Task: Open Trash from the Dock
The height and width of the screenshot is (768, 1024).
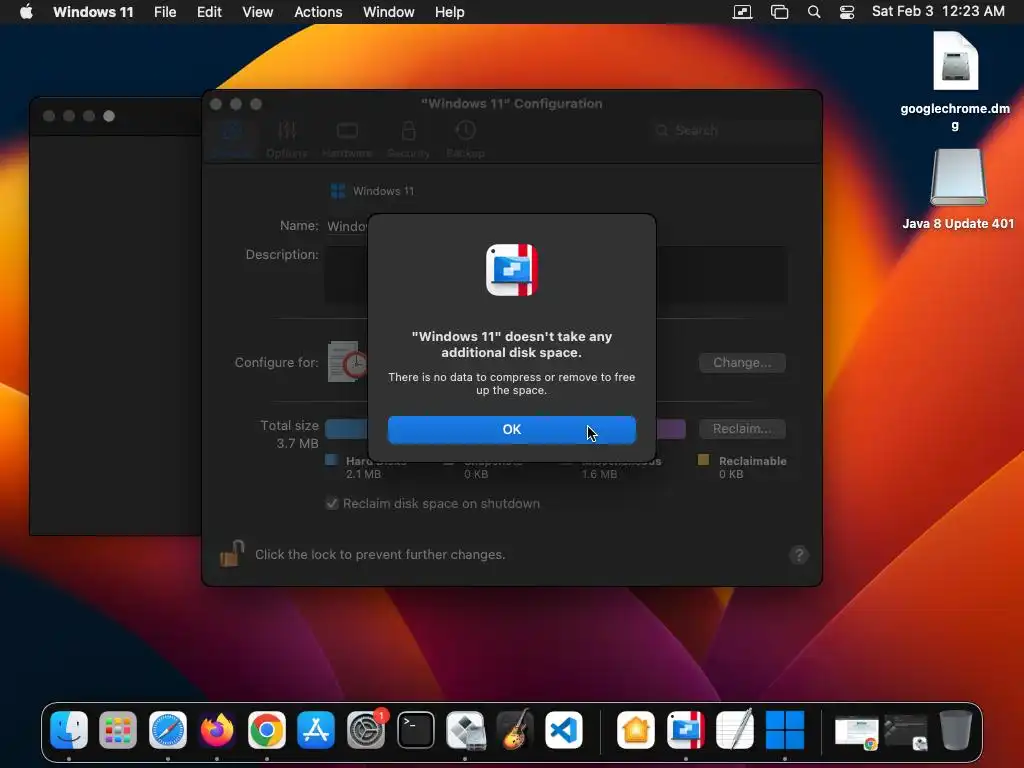Action: (955, 729)
